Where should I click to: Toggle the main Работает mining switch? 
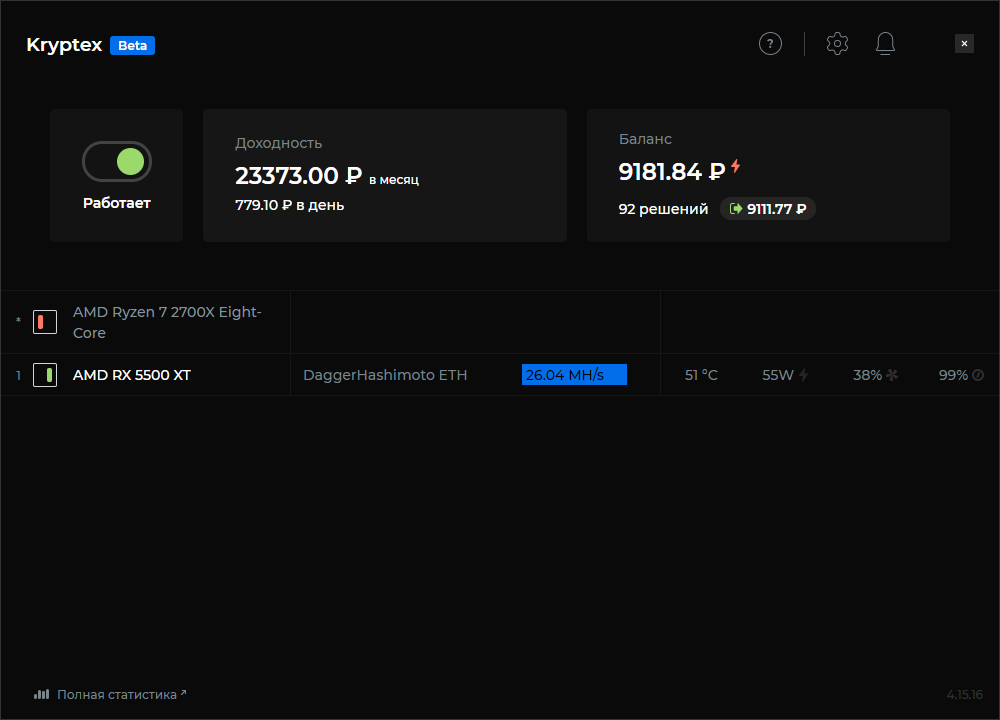click(x=117, y=162)
